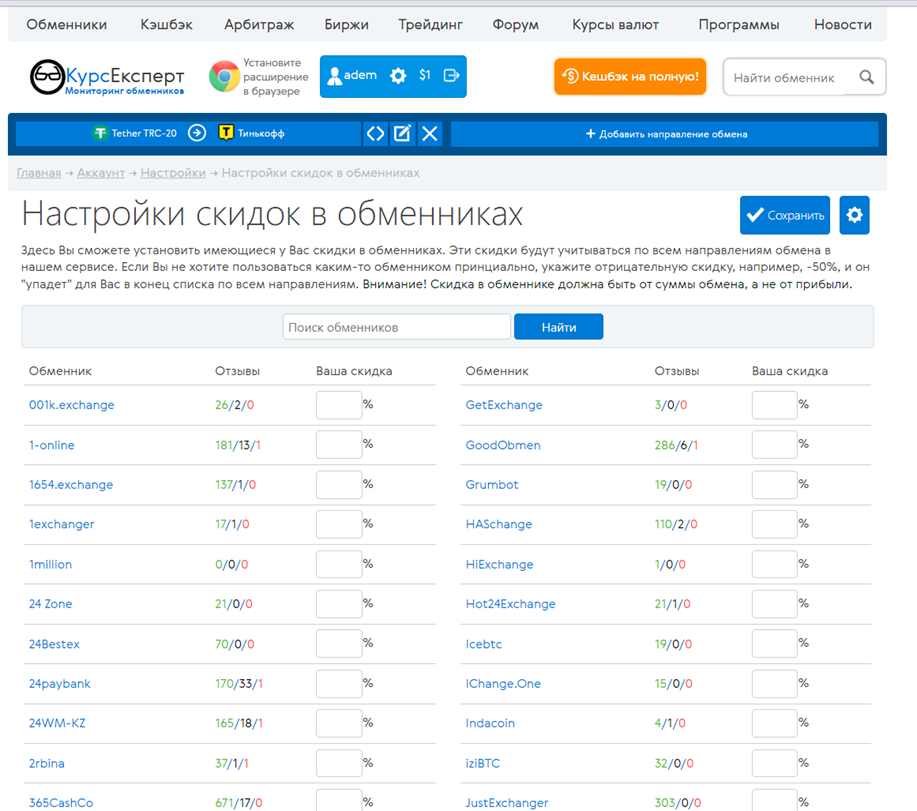Viewport: 917px width, 811px height.
Task: Open the HiExchange exchanger link
Action: (x=499, y=564)
